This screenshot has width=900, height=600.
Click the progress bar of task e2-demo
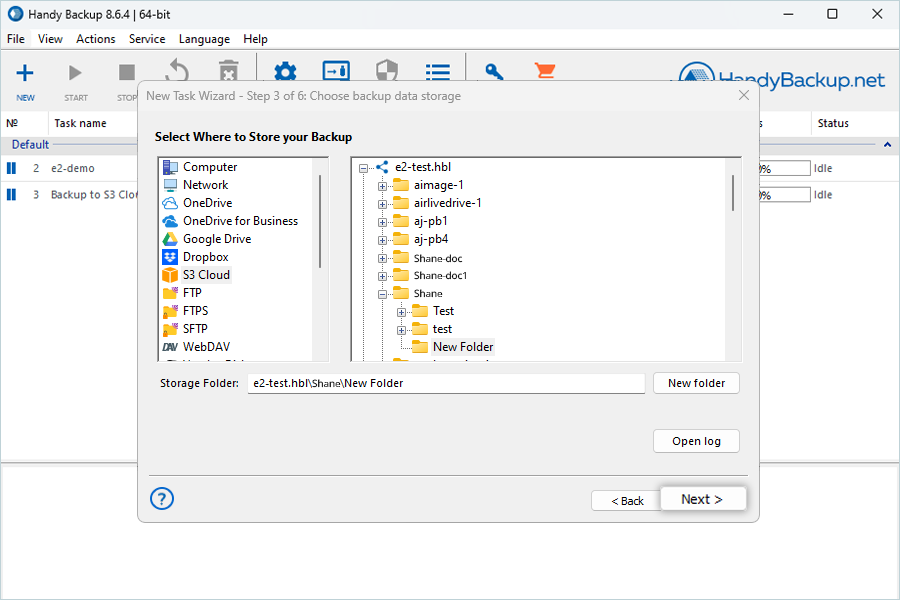click(784, 168)
